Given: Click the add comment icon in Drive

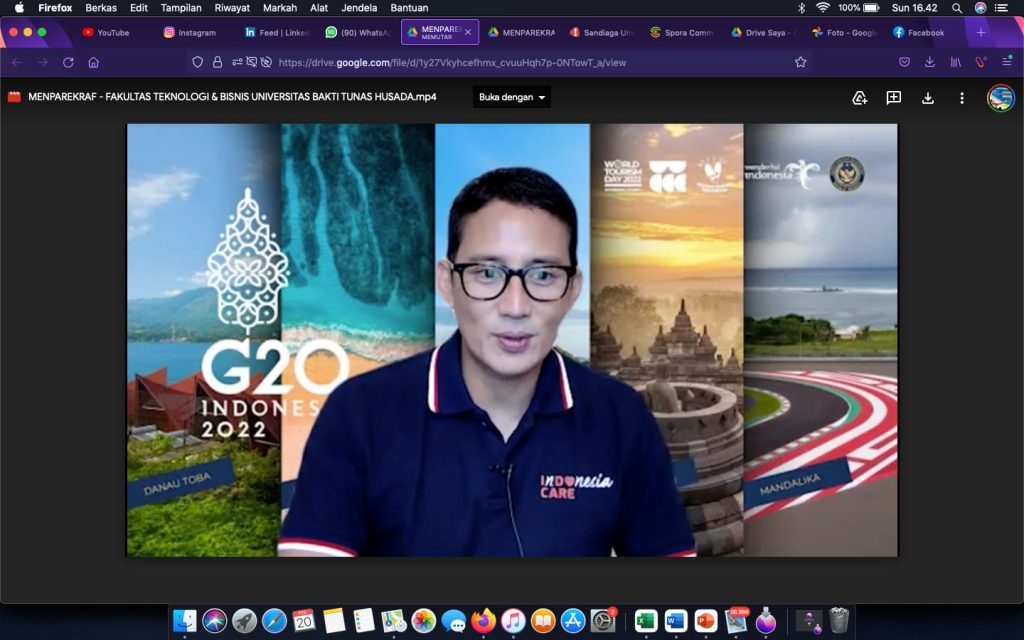Looking at the screenshot, I should tap(893, 98).
